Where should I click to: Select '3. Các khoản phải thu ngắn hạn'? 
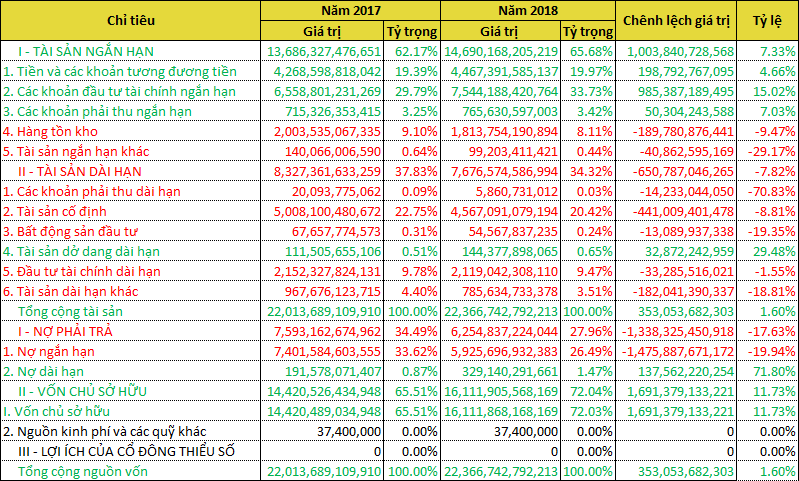98,112
